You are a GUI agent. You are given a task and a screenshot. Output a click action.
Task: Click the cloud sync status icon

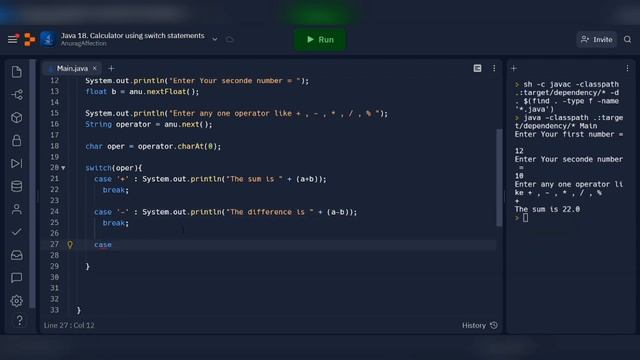[230, 40]
